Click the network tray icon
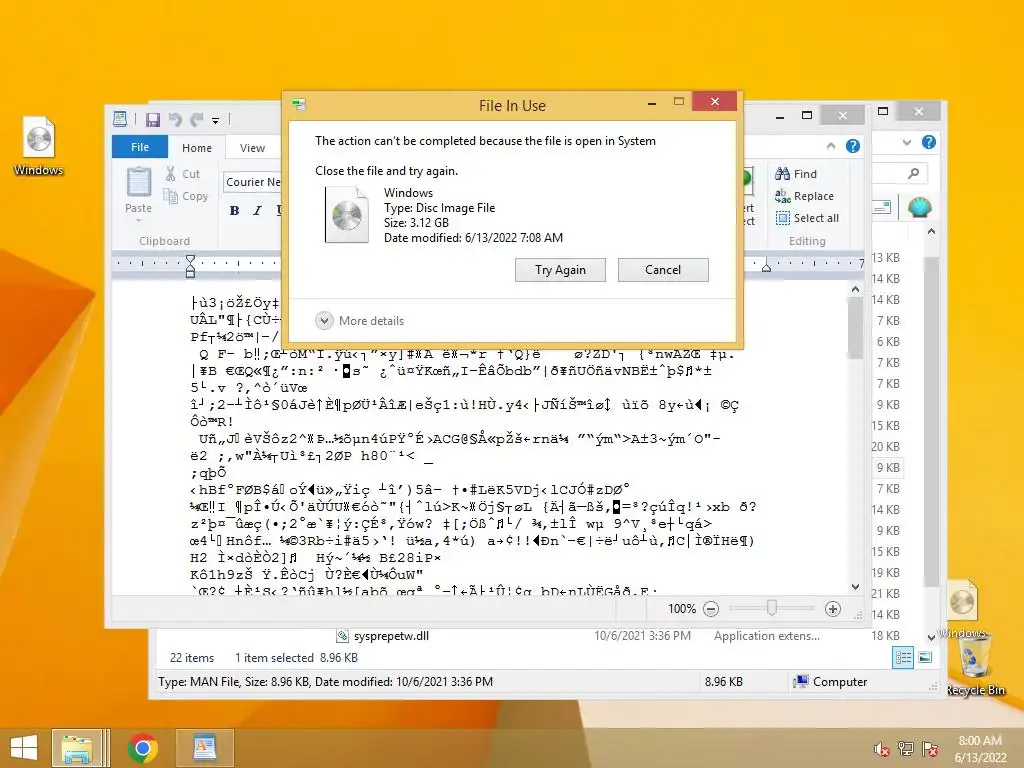 tap(906, 748)
